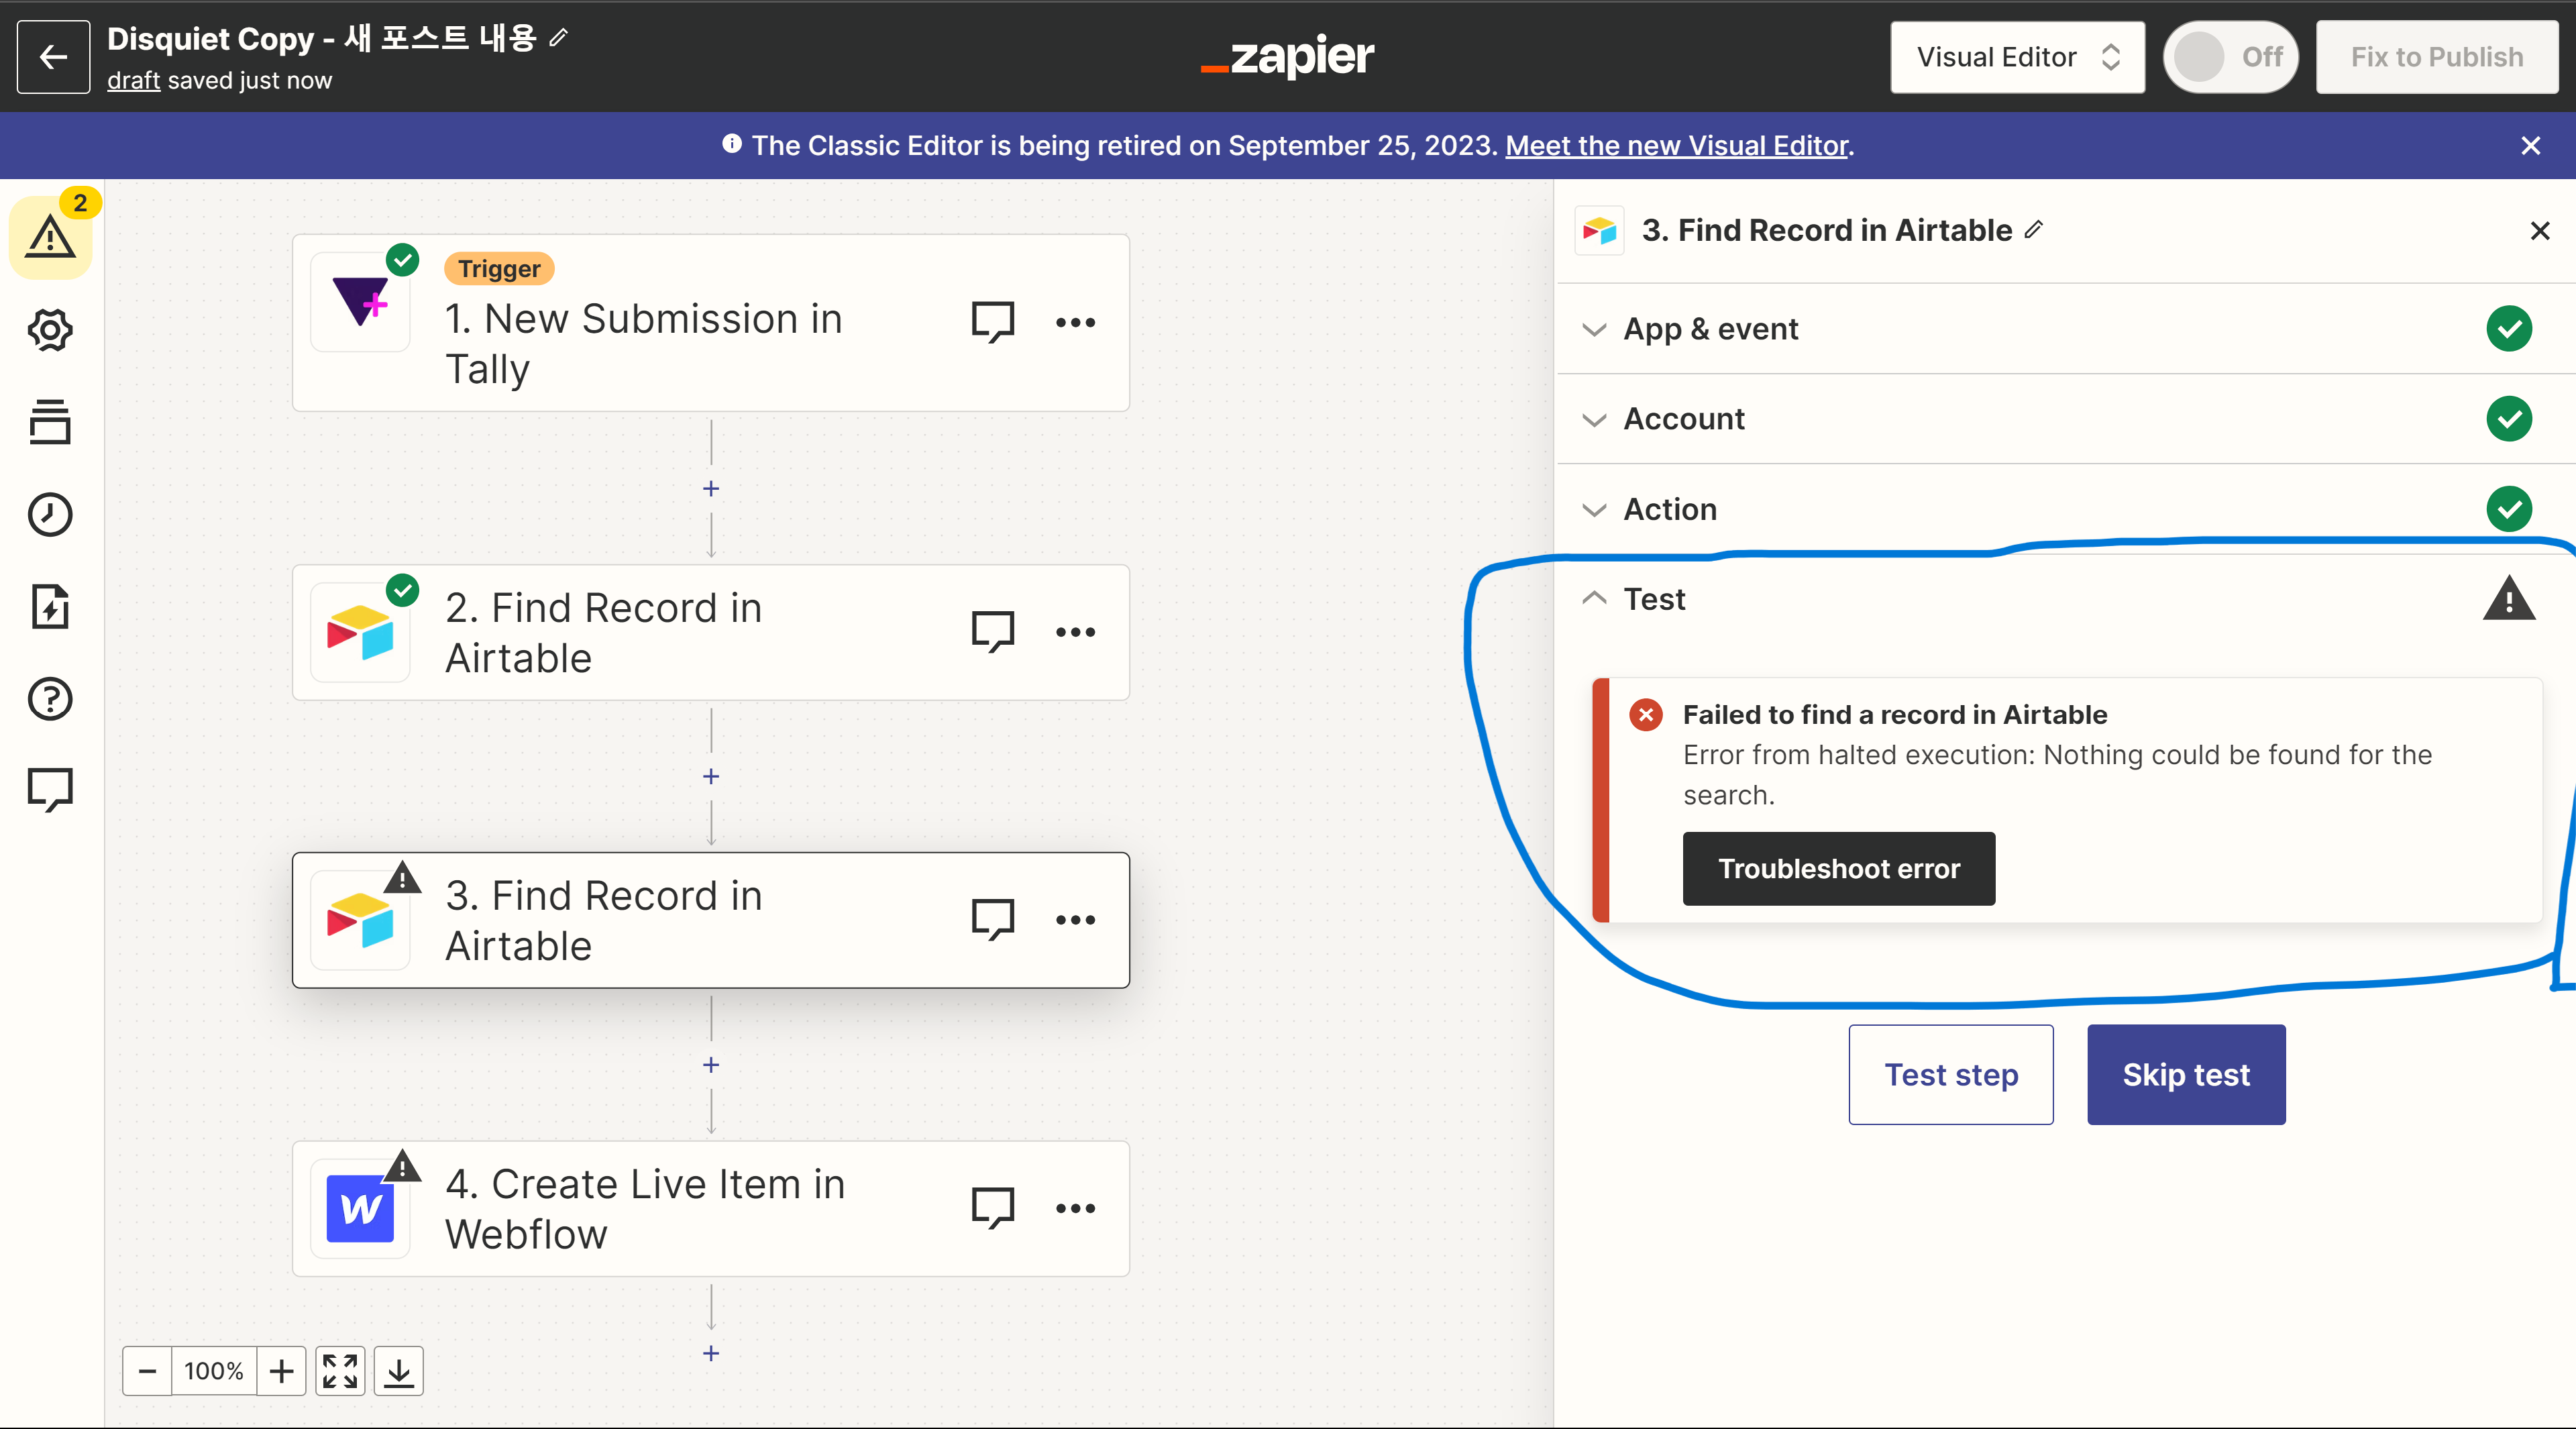This screenshot has width=2576, height=1429.
Task: Add a step after the Webflow step
Action: tap(711, 1353)
